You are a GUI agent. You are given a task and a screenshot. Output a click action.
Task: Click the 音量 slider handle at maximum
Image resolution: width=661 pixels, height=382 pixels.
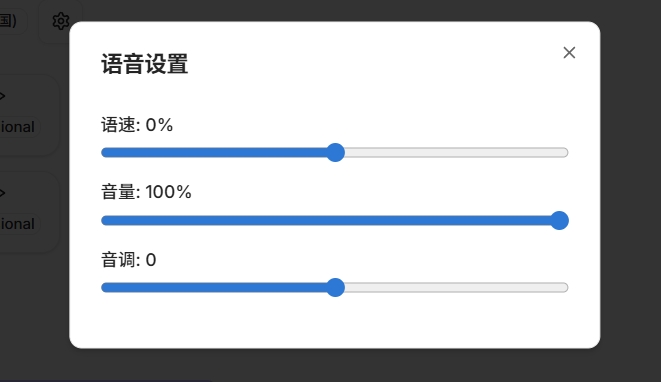click(x=559, y=221)
